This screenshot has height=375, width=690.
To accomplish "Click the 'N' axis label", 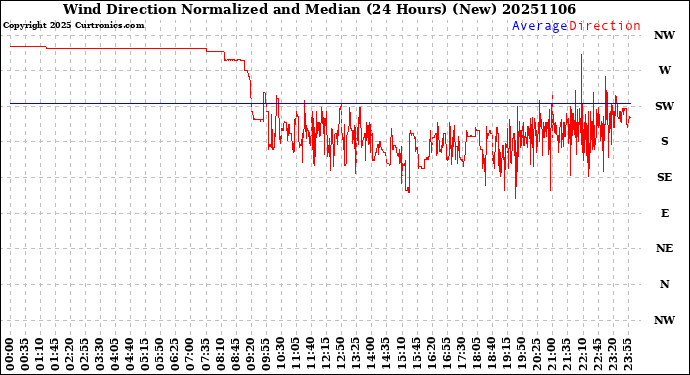I will (x=664, y=284).
